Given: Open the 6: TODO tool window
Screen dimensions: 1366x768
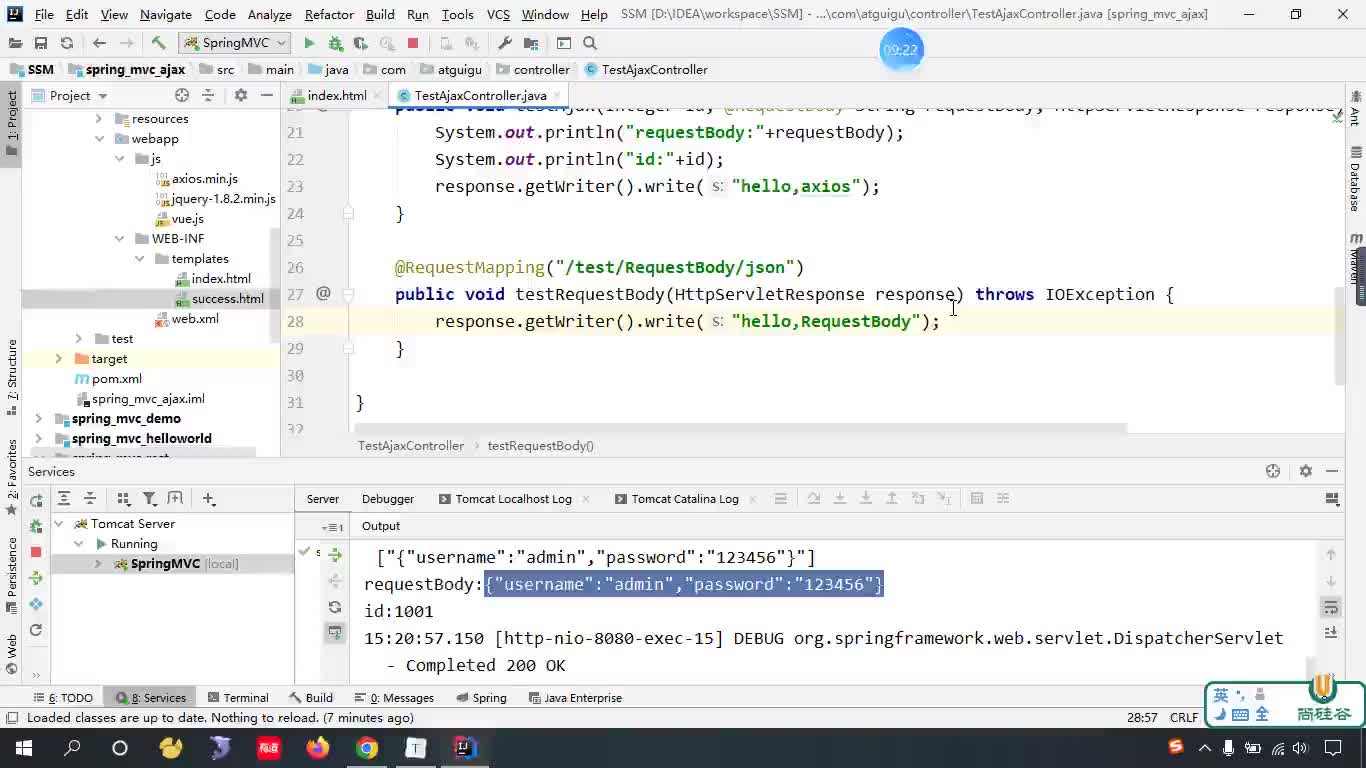Looking at the screenshot, I should click(x=63, y=698).
